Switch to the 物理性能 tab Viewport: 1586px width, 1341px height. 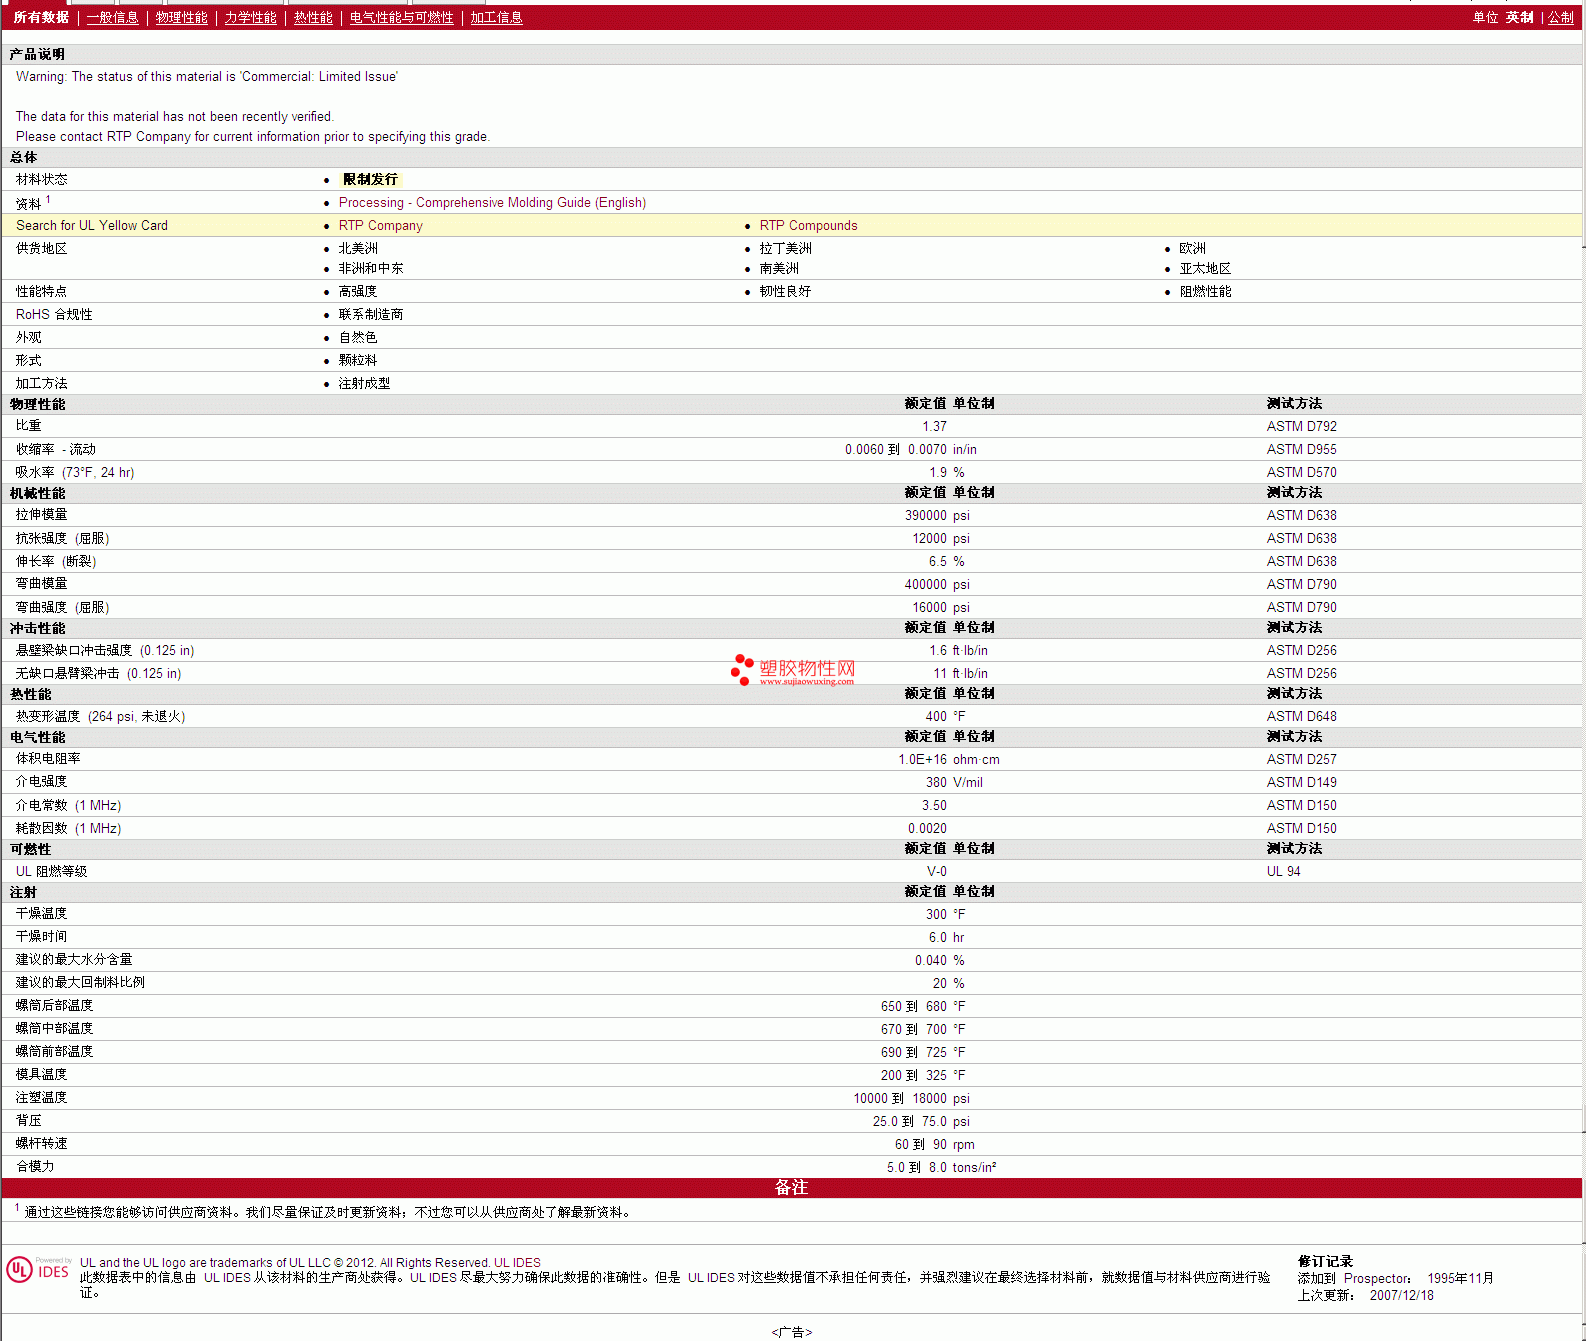pyautogui.click(x=181, y=17)
